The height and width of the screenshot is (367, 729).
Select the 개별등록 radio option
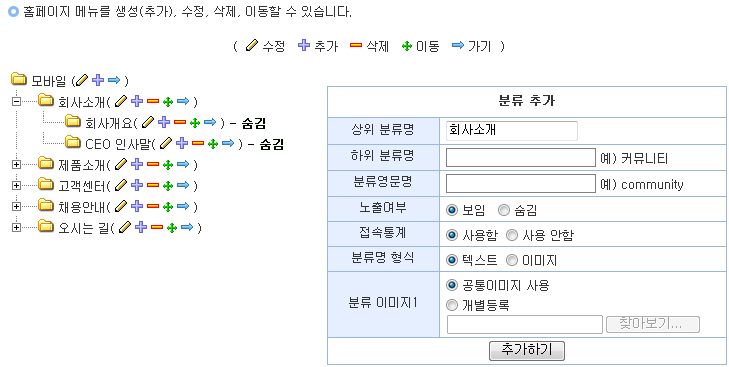click(451, 305)
